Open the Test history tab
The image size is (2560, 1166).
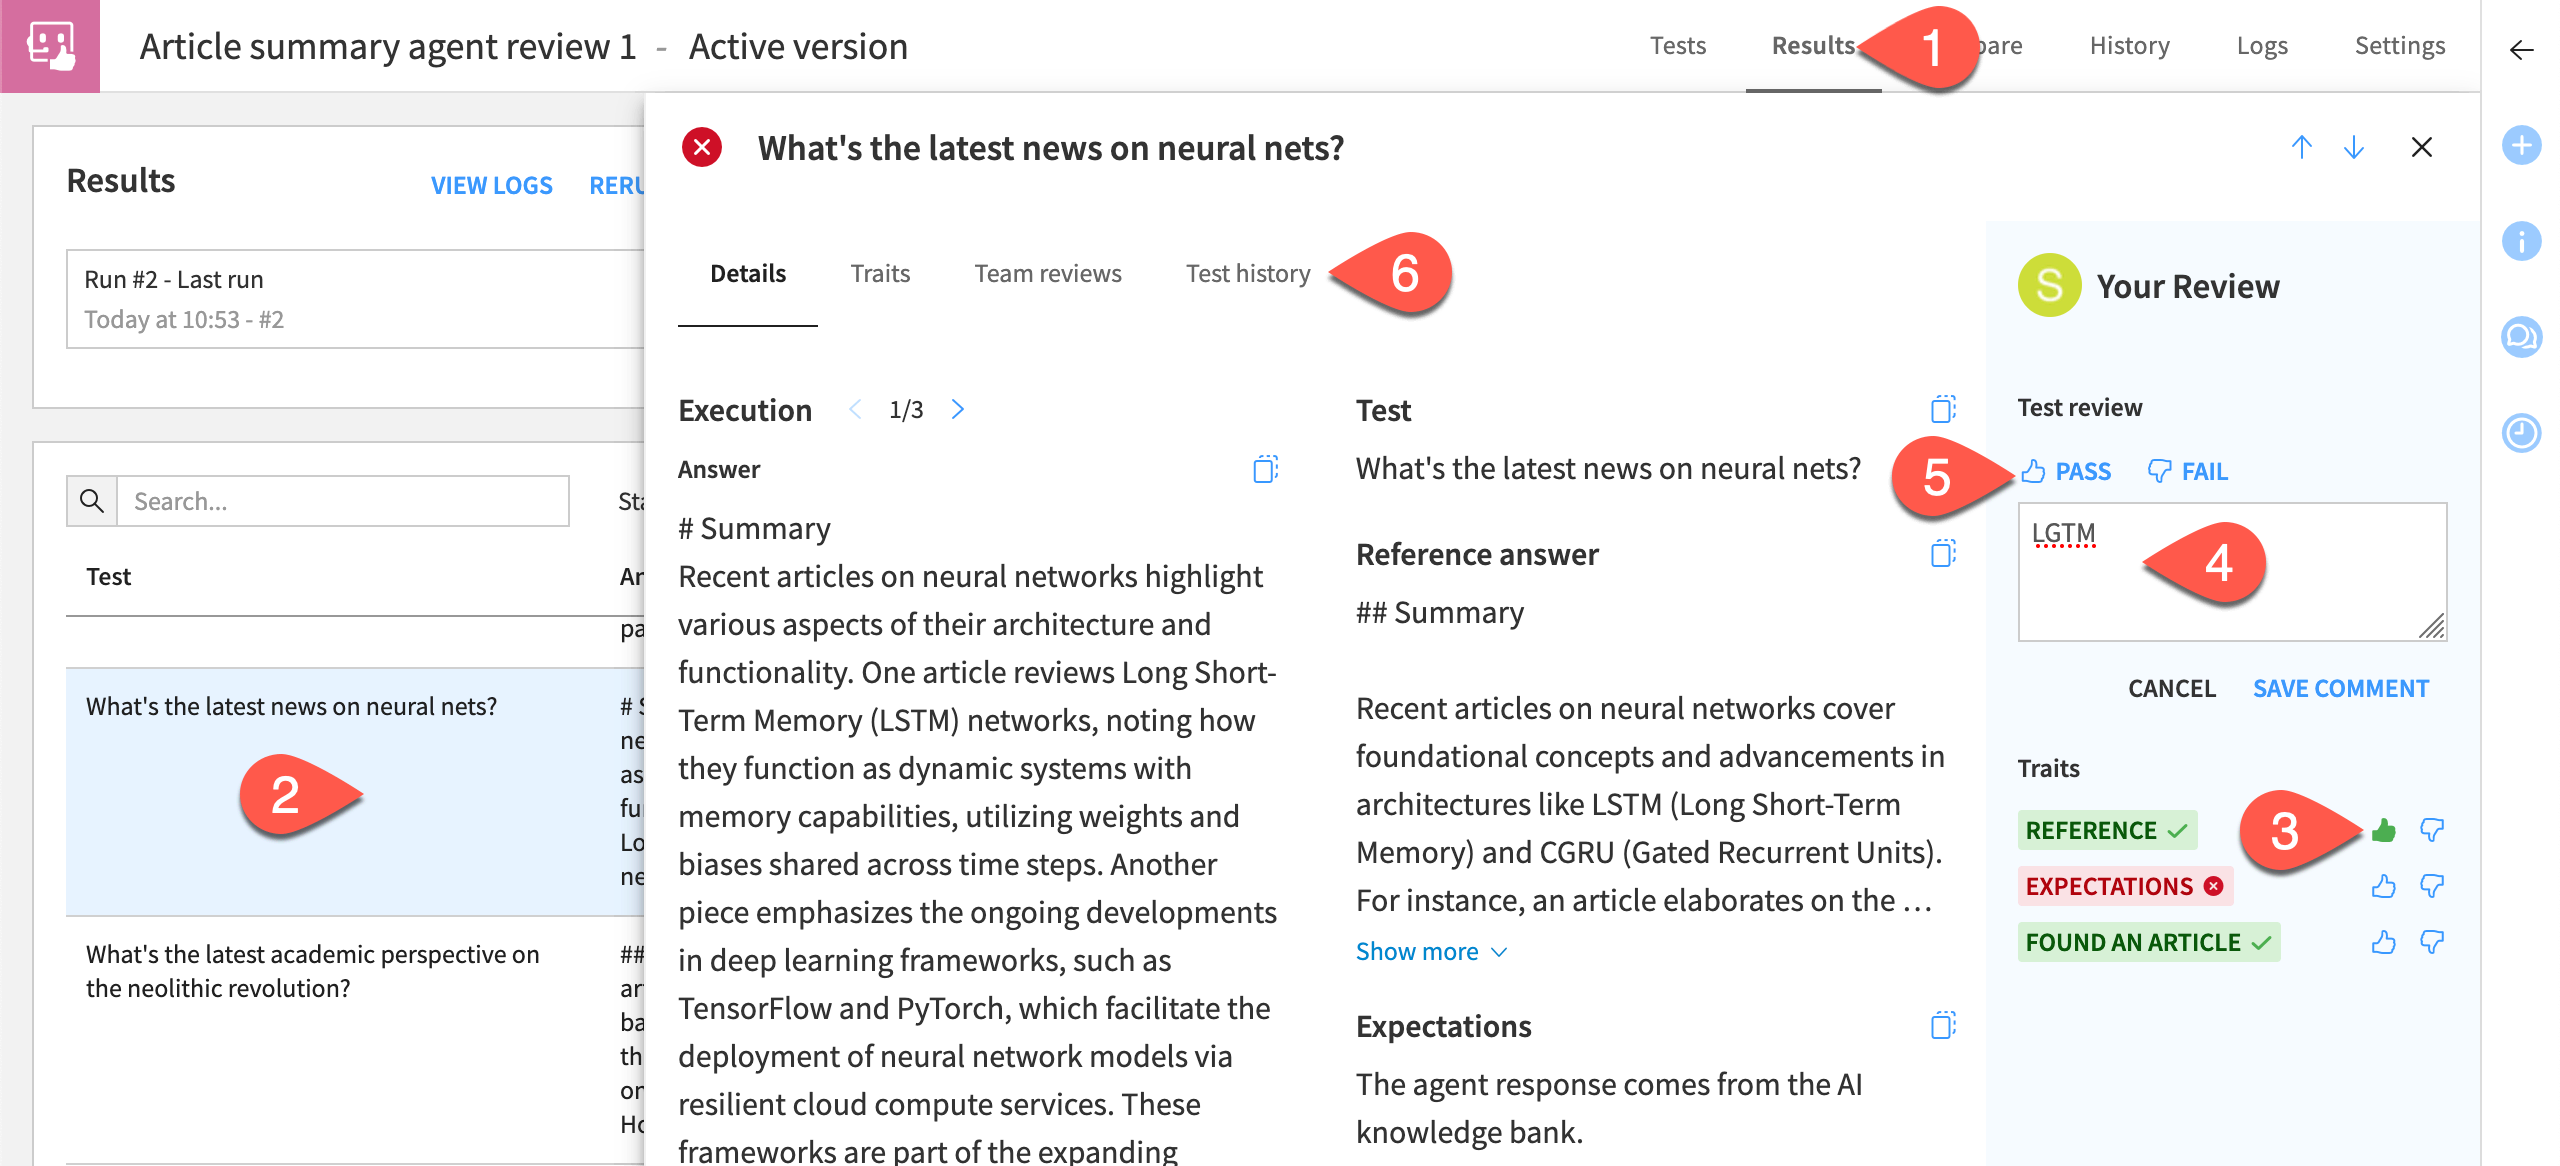pos(1248,273)
